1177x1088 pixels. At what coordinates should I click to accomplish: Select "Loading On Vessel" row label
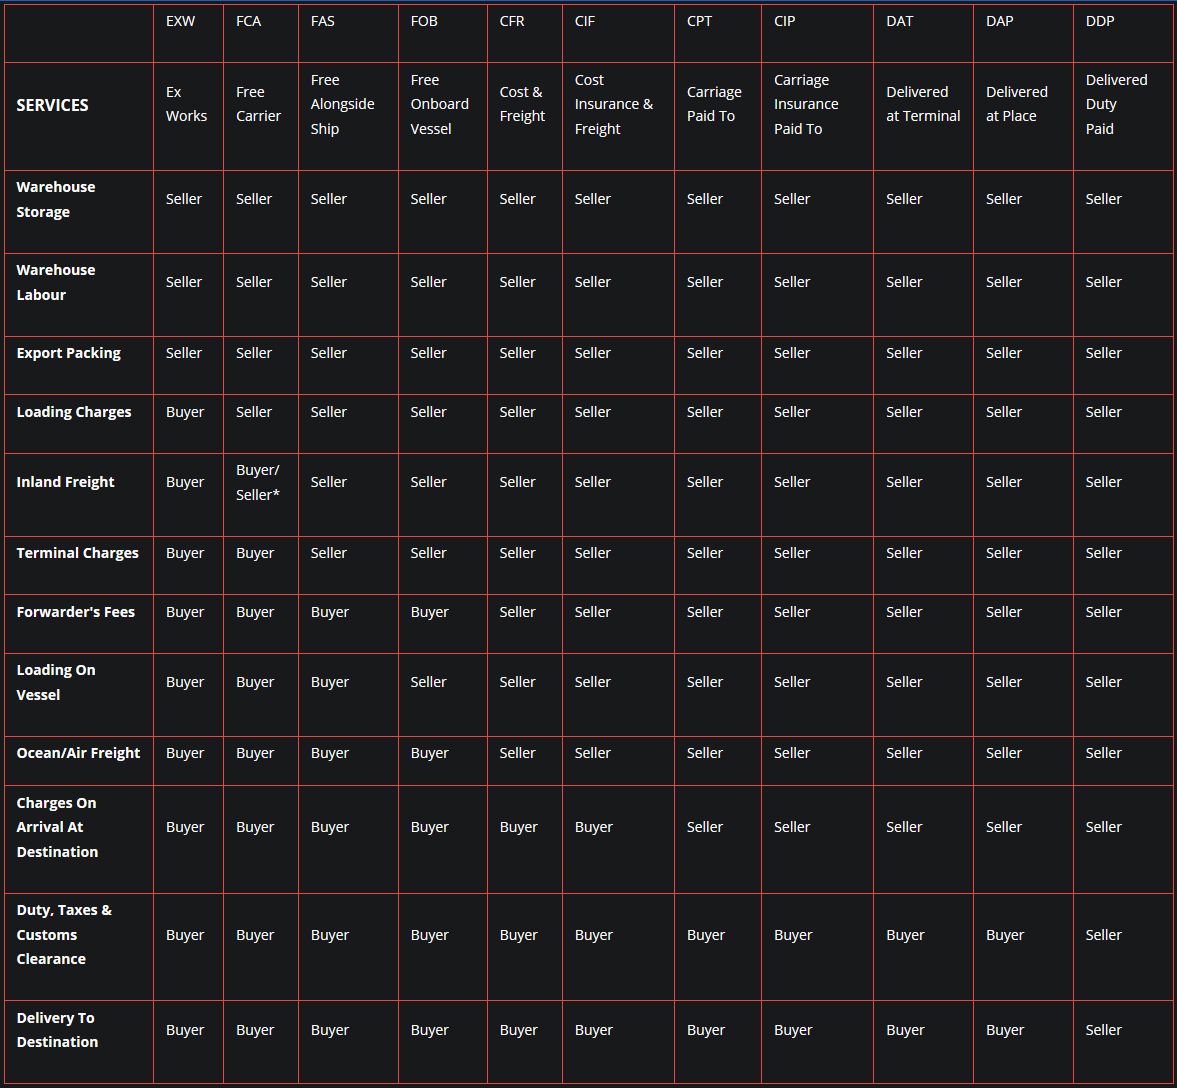click(56, 682)
